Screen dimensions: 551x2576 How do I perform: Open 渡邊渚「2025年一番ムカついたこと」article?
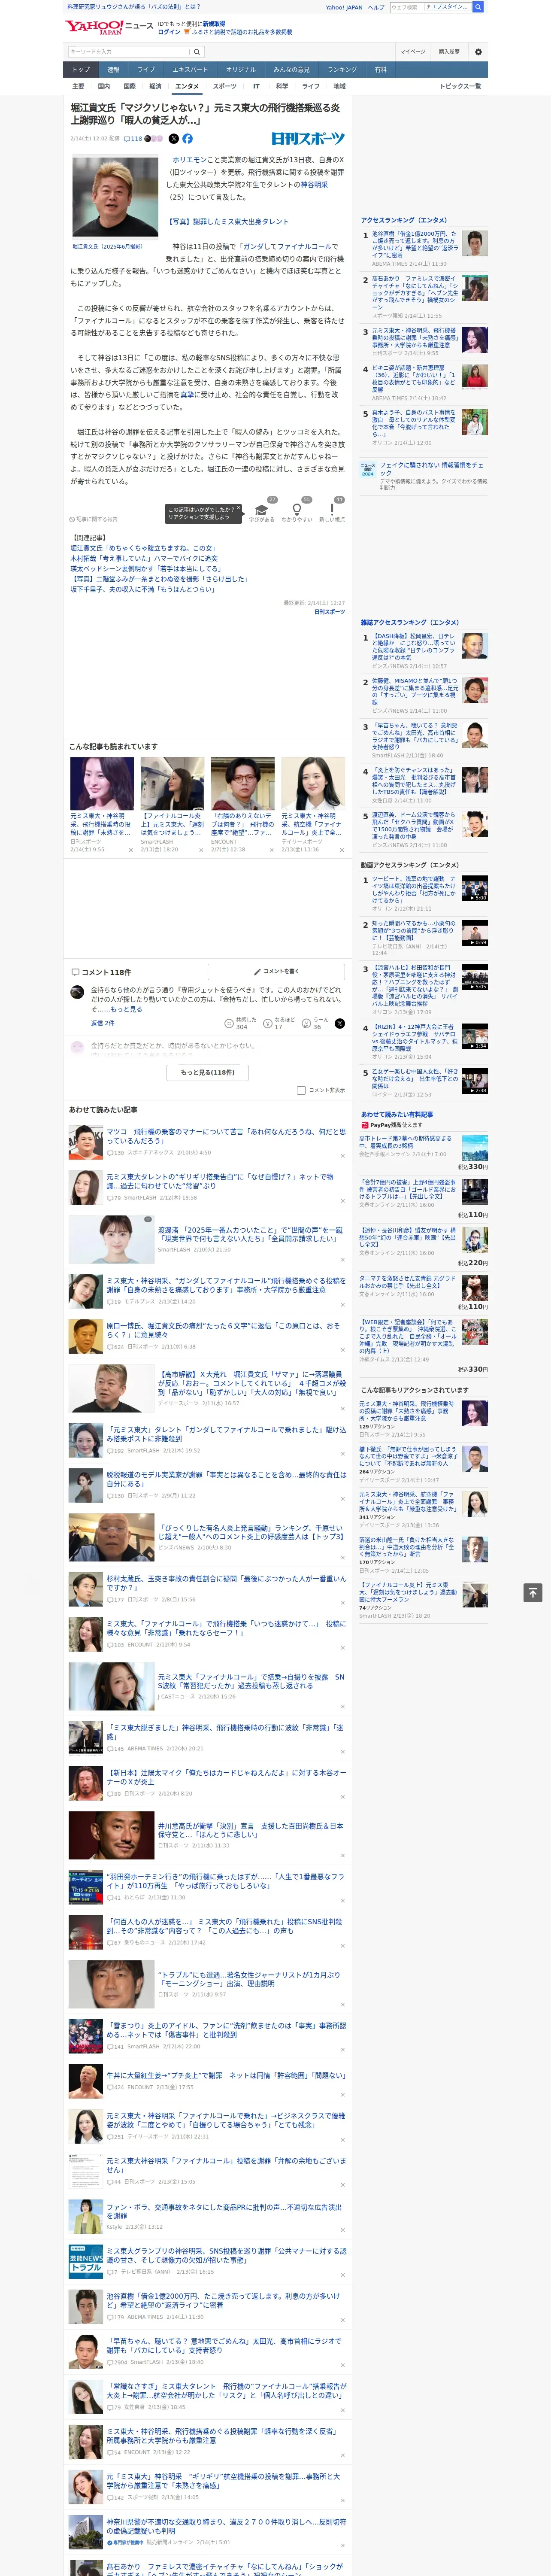251,1234
